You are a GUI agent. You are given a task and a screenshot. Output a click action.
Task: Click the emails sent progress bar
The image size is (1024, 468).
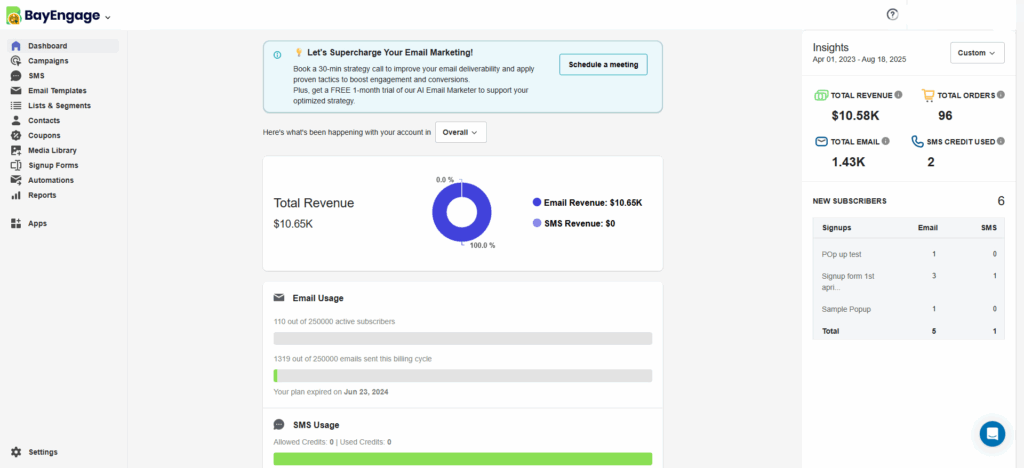462,376
